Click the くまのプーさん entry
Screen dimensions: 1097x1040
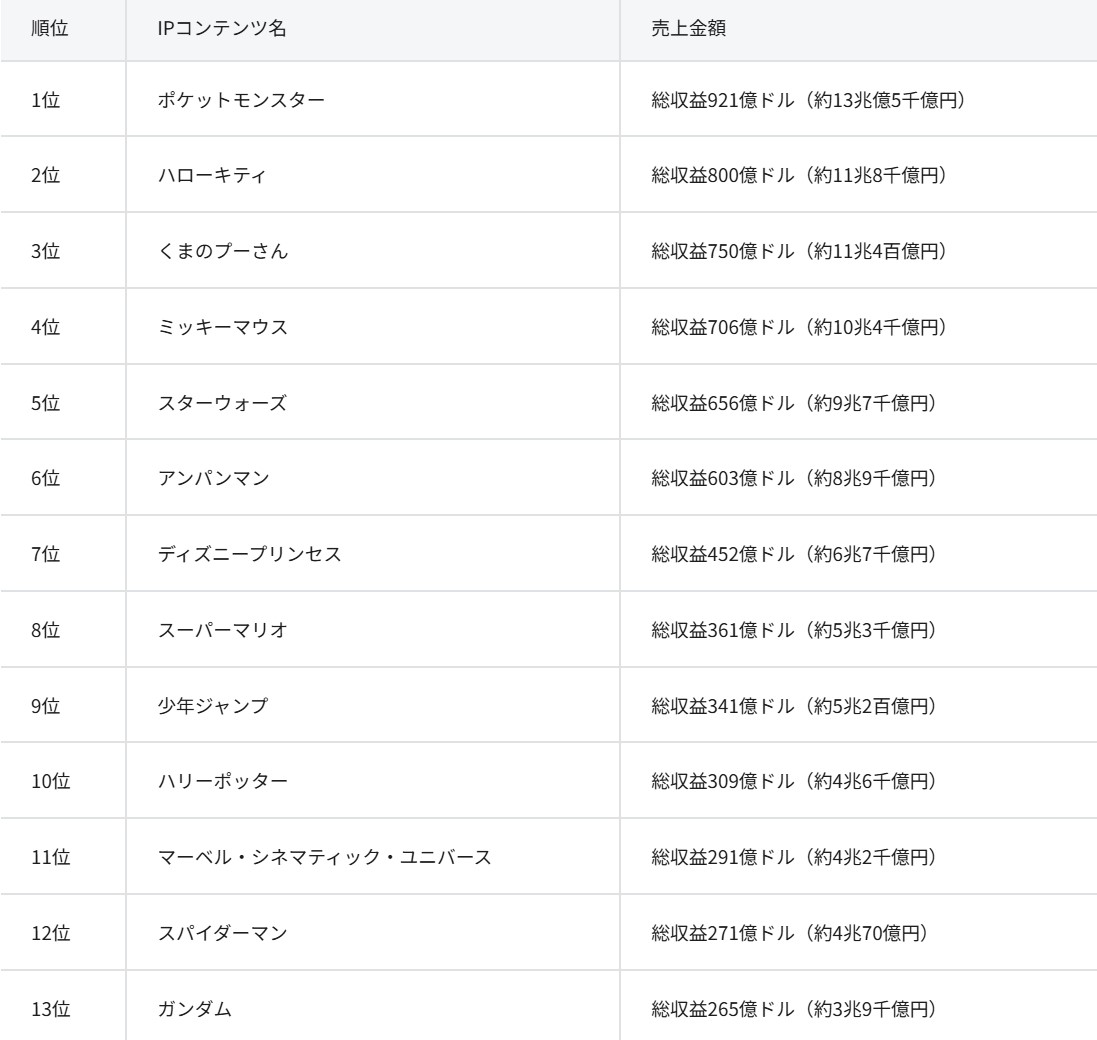click(223, 252)
